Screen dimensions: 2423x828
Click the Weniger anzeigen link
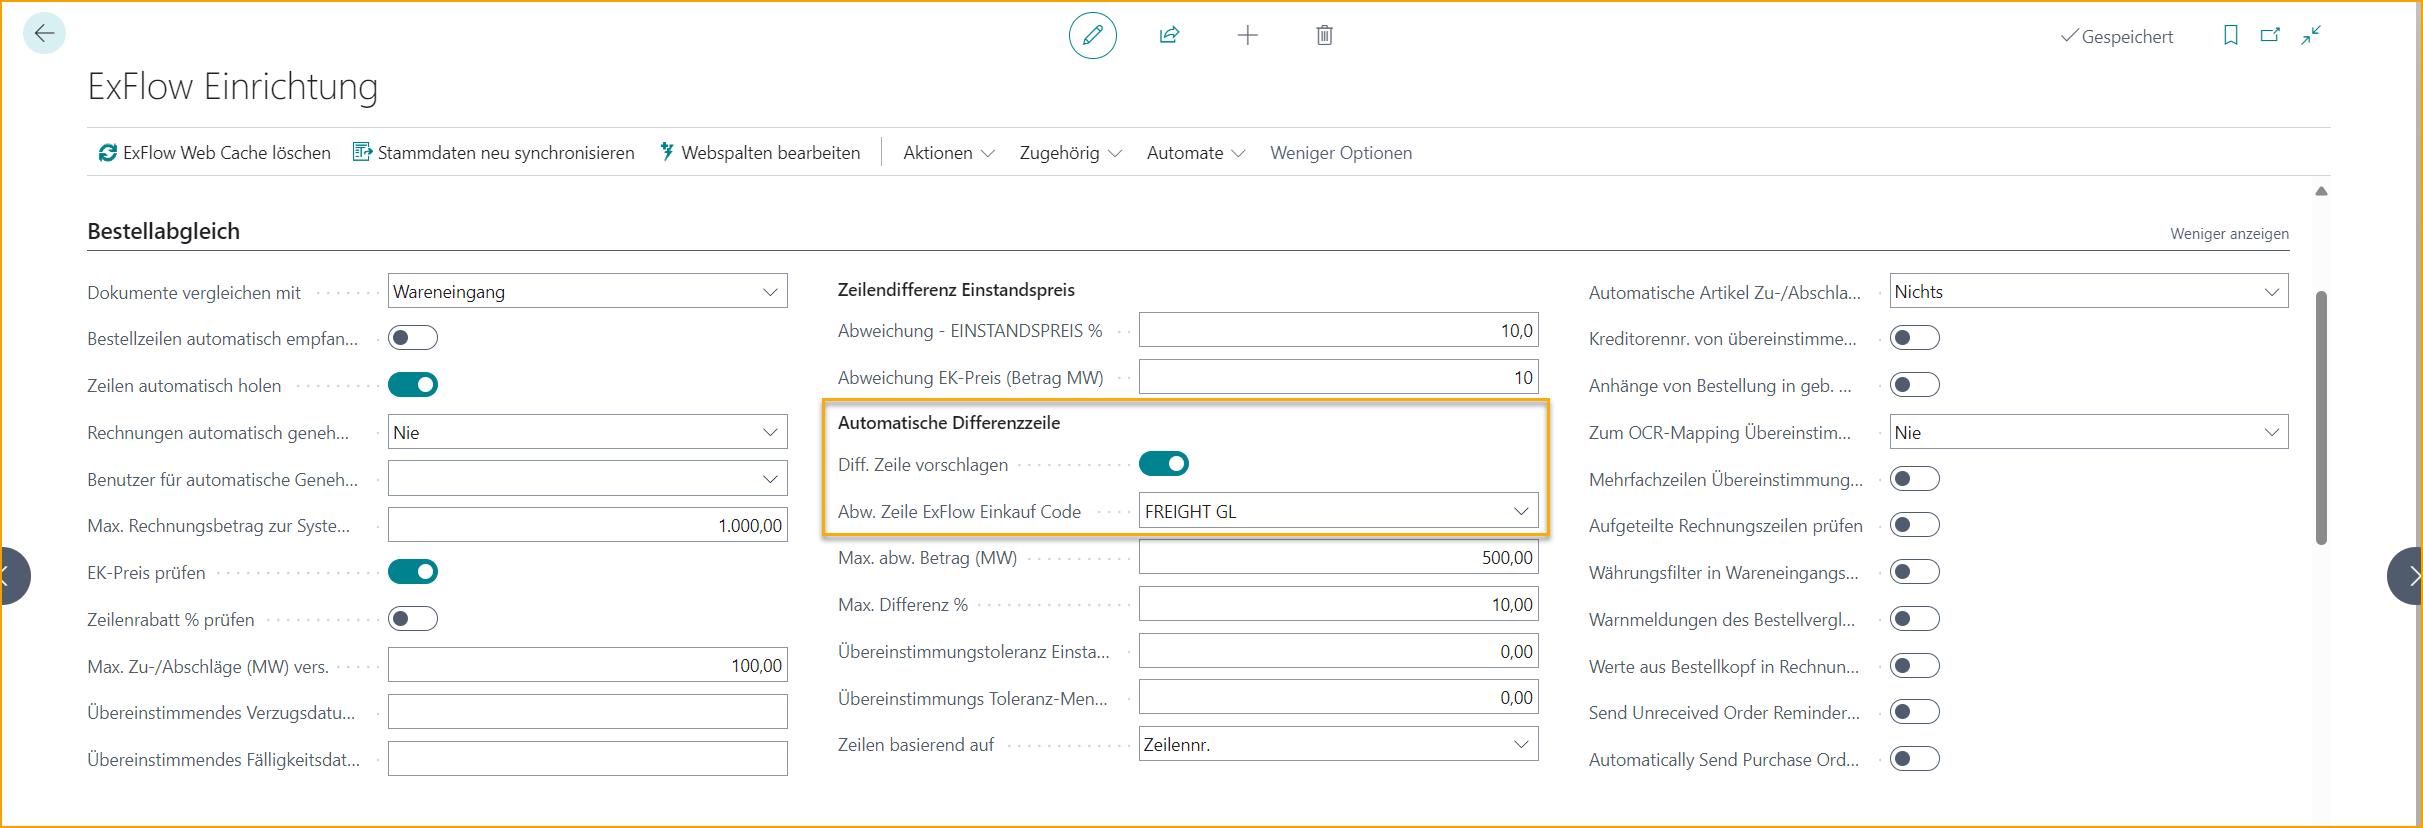2229,234
